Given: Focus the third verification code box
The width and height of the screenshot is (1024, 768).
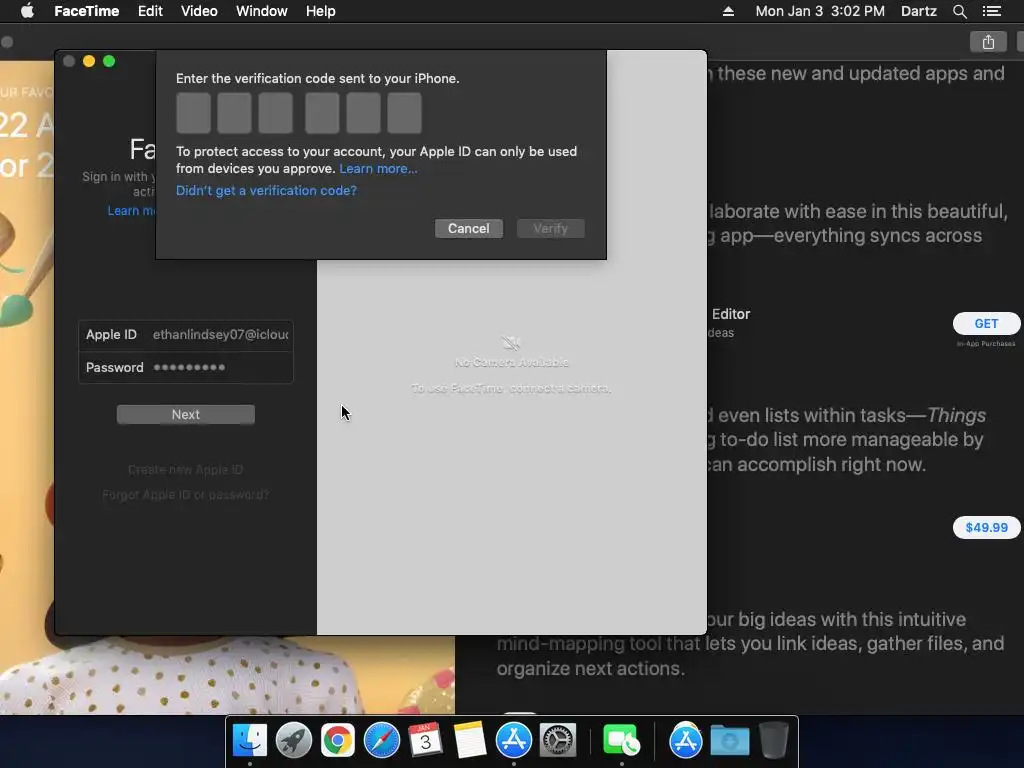Looking at the screenshot, I should (x=276, y=113).
